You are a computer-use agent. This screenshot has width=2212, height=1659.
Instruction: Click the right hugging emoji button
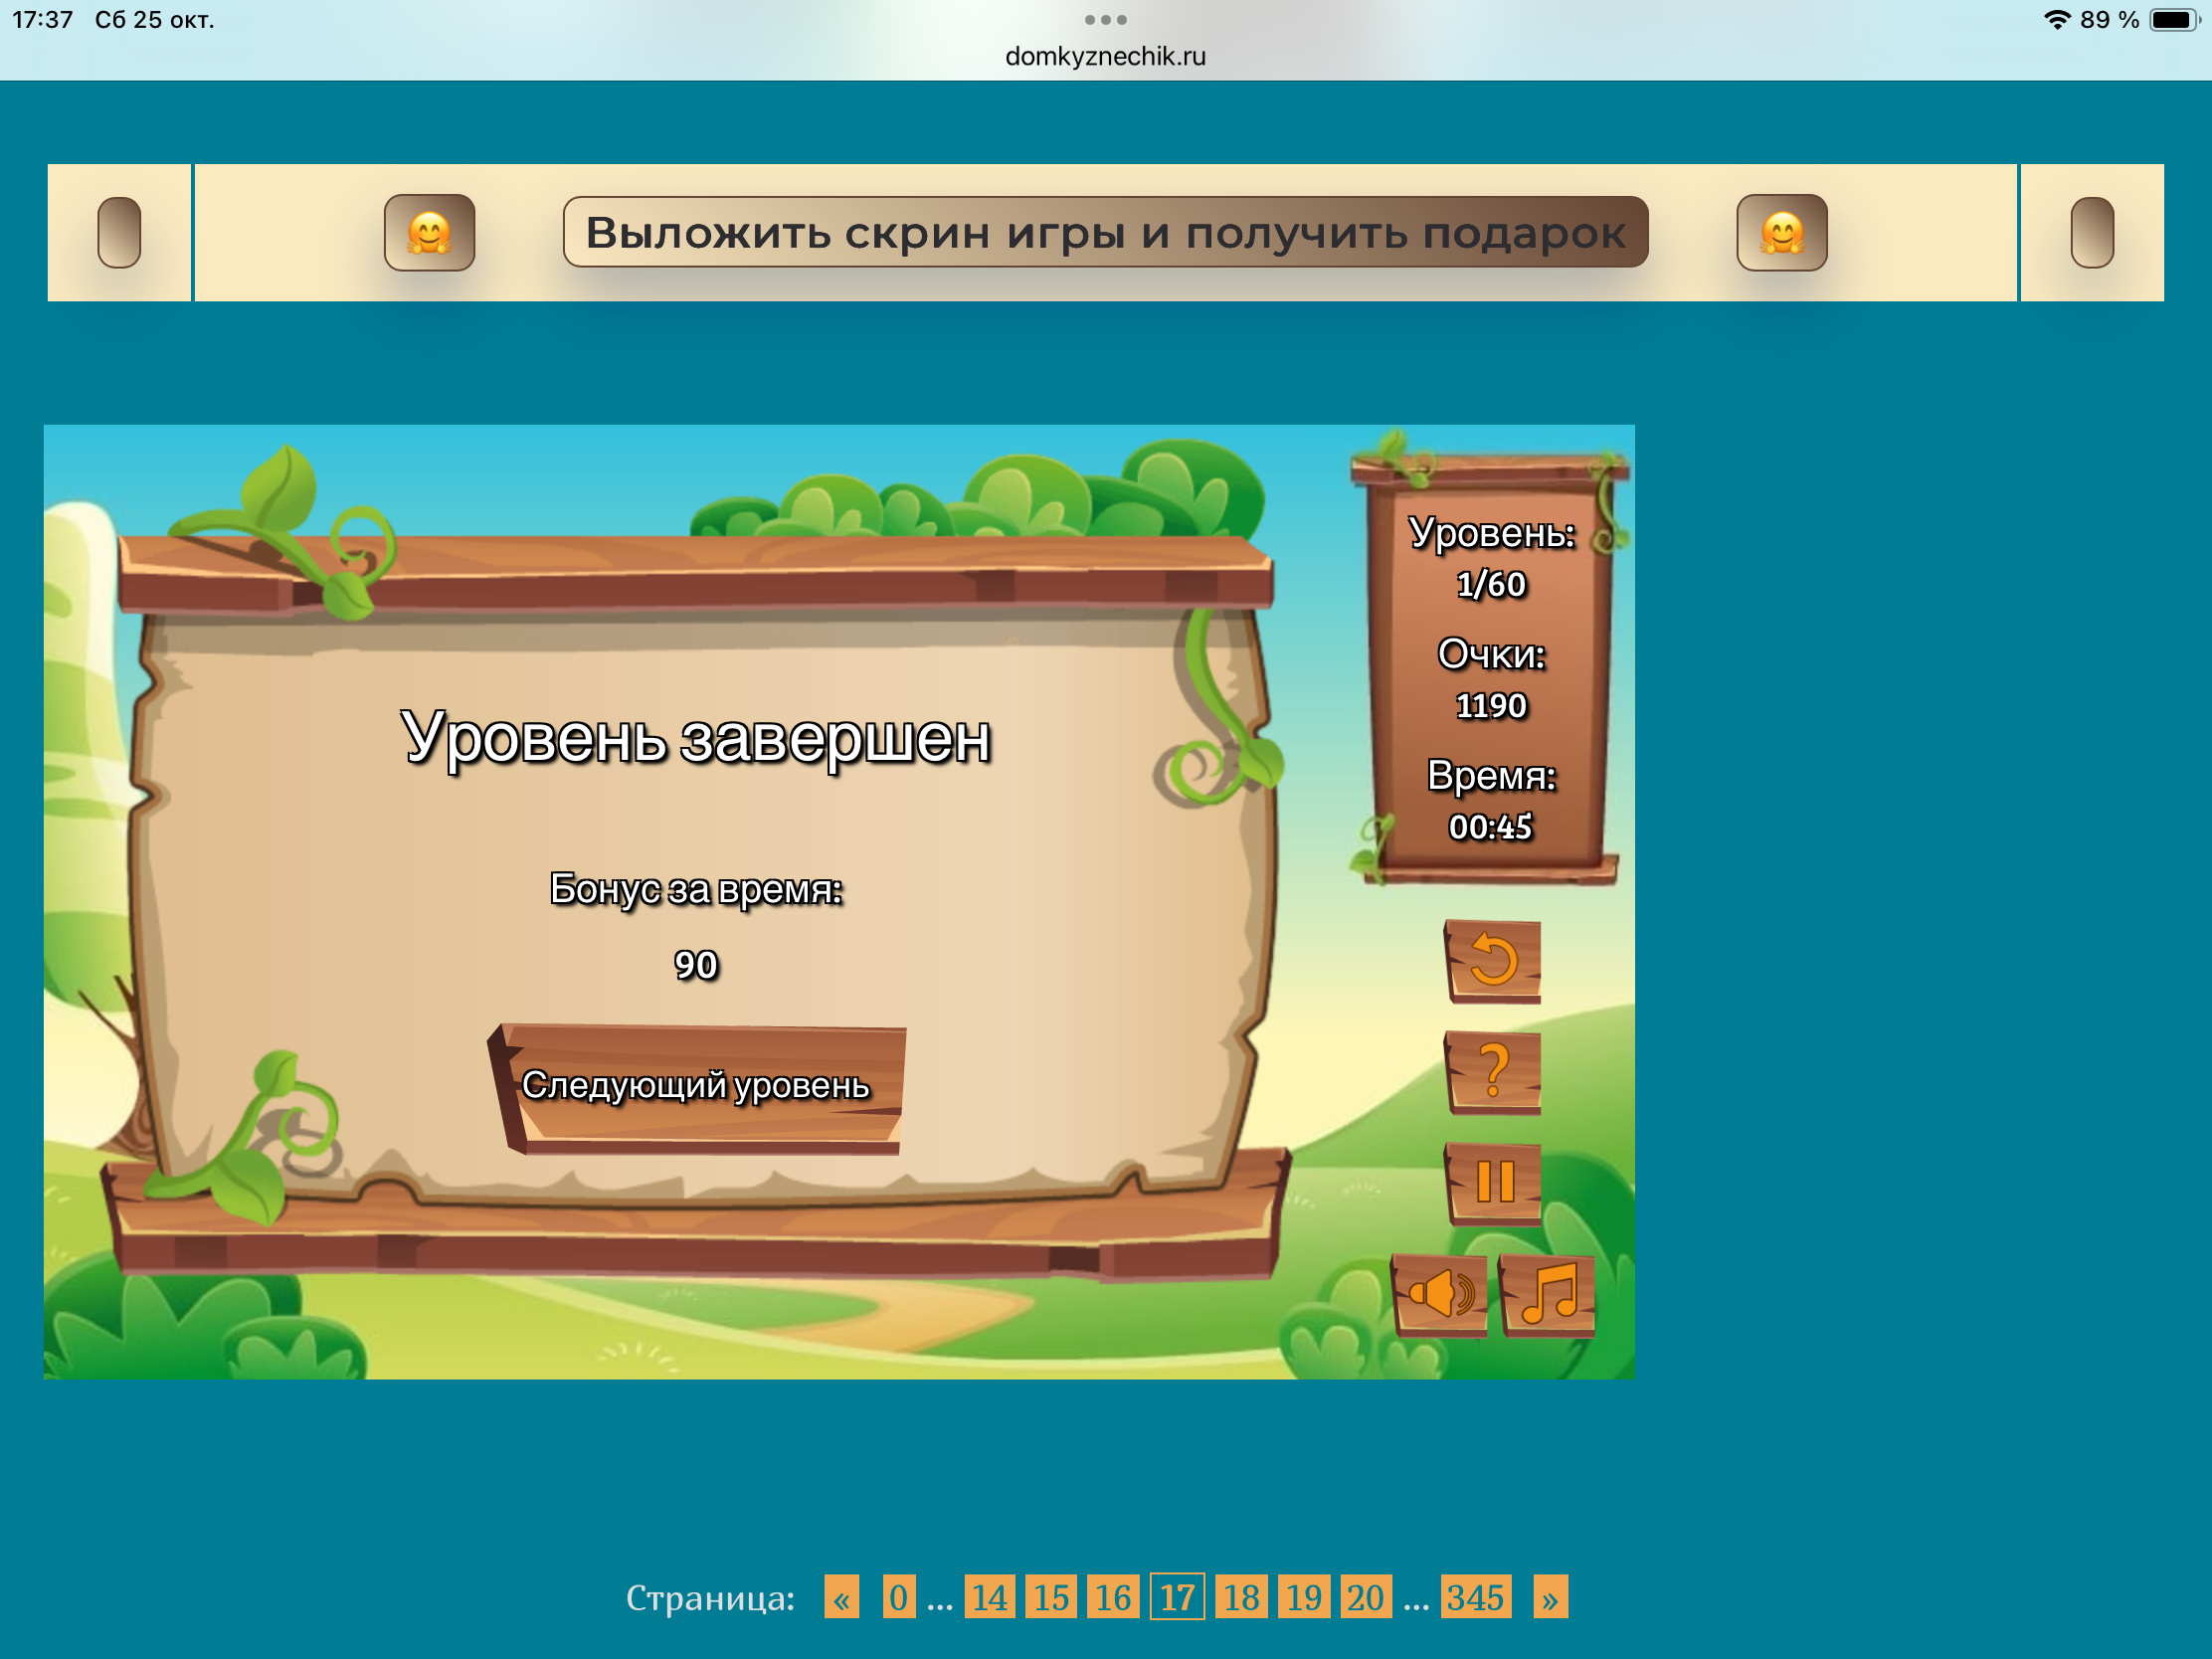tap(1781, 233)
